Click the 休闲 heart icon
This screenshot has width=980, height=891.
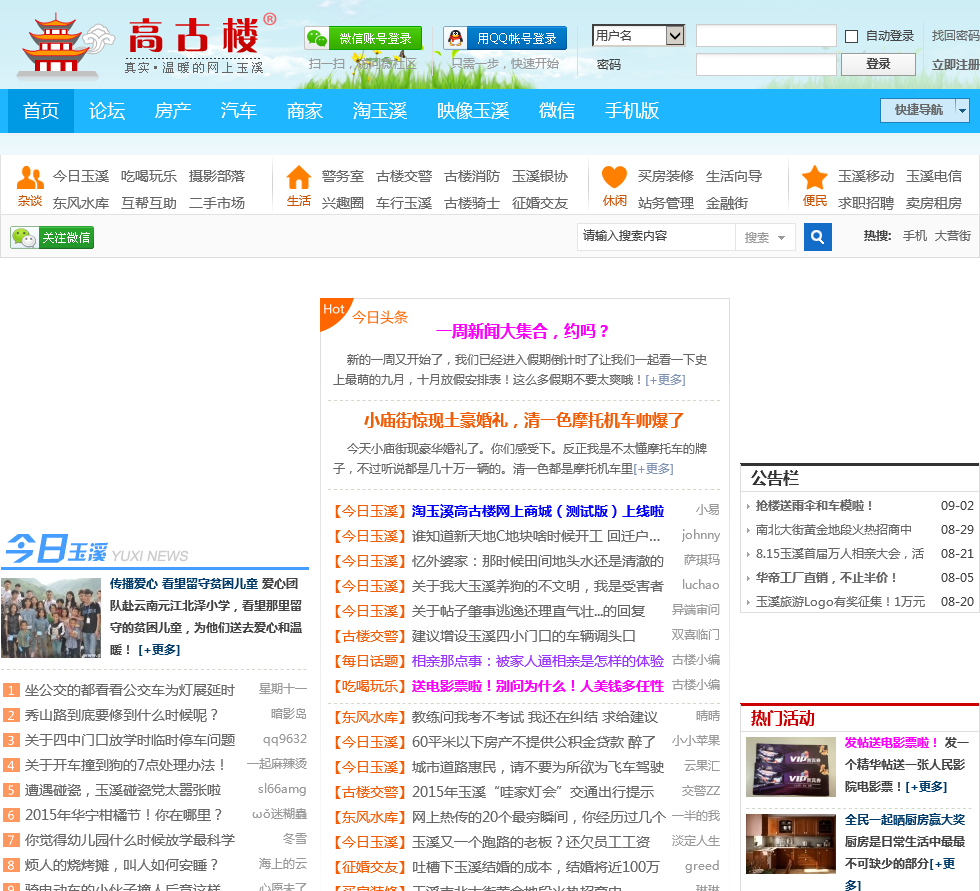coord(614,177)
